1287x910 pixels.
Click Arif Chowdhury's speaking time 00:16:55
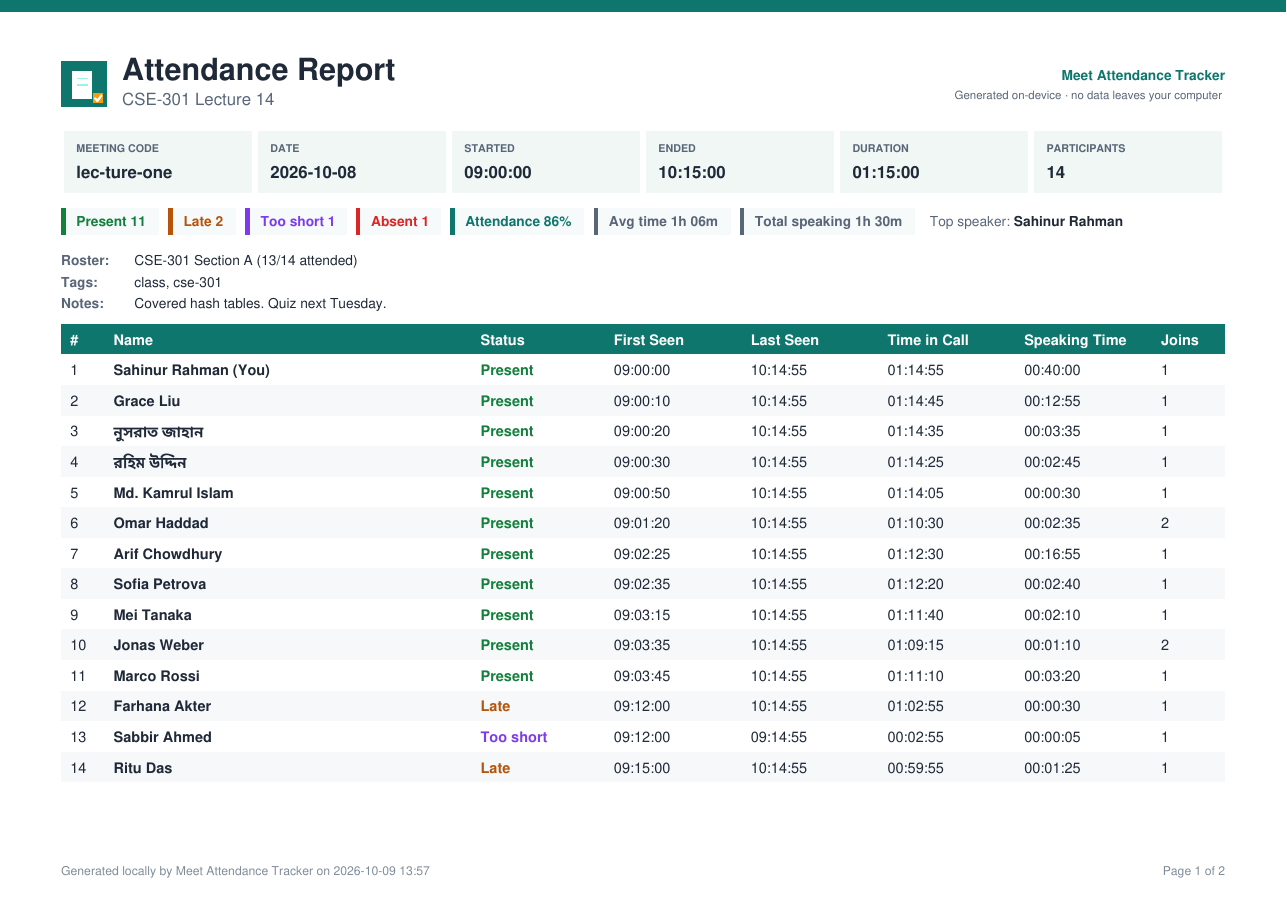click(1052, 554)
